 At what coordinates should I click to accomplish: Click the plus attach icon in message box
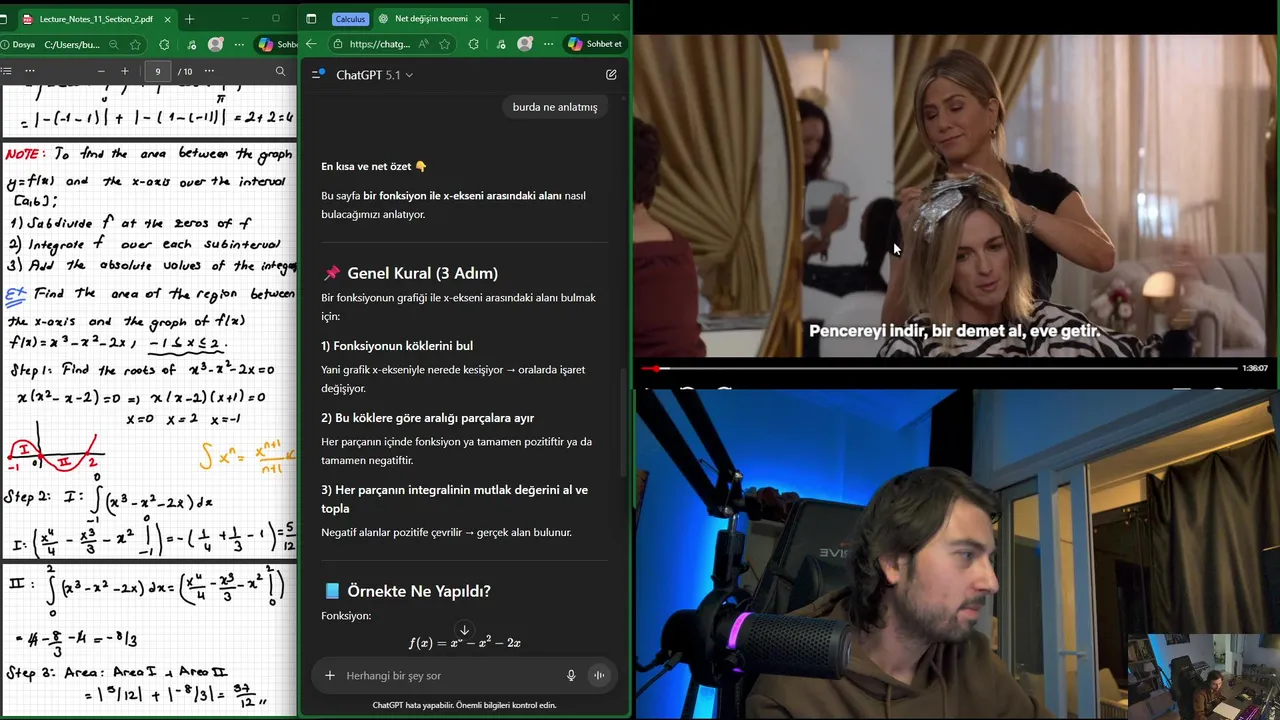[x=330, y=675]
